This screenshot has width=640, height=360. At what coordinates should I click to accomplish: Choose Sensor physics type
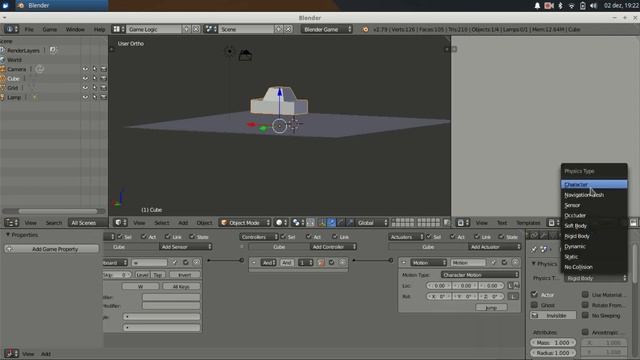click(x=594, y=205)
